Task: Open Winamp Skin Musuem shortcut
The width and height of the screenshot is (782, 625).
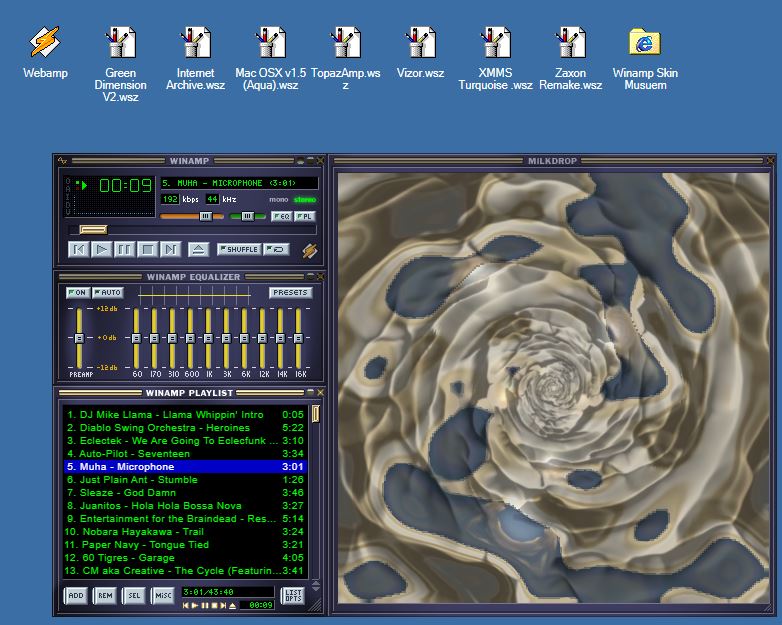Action: click(645, 57)
